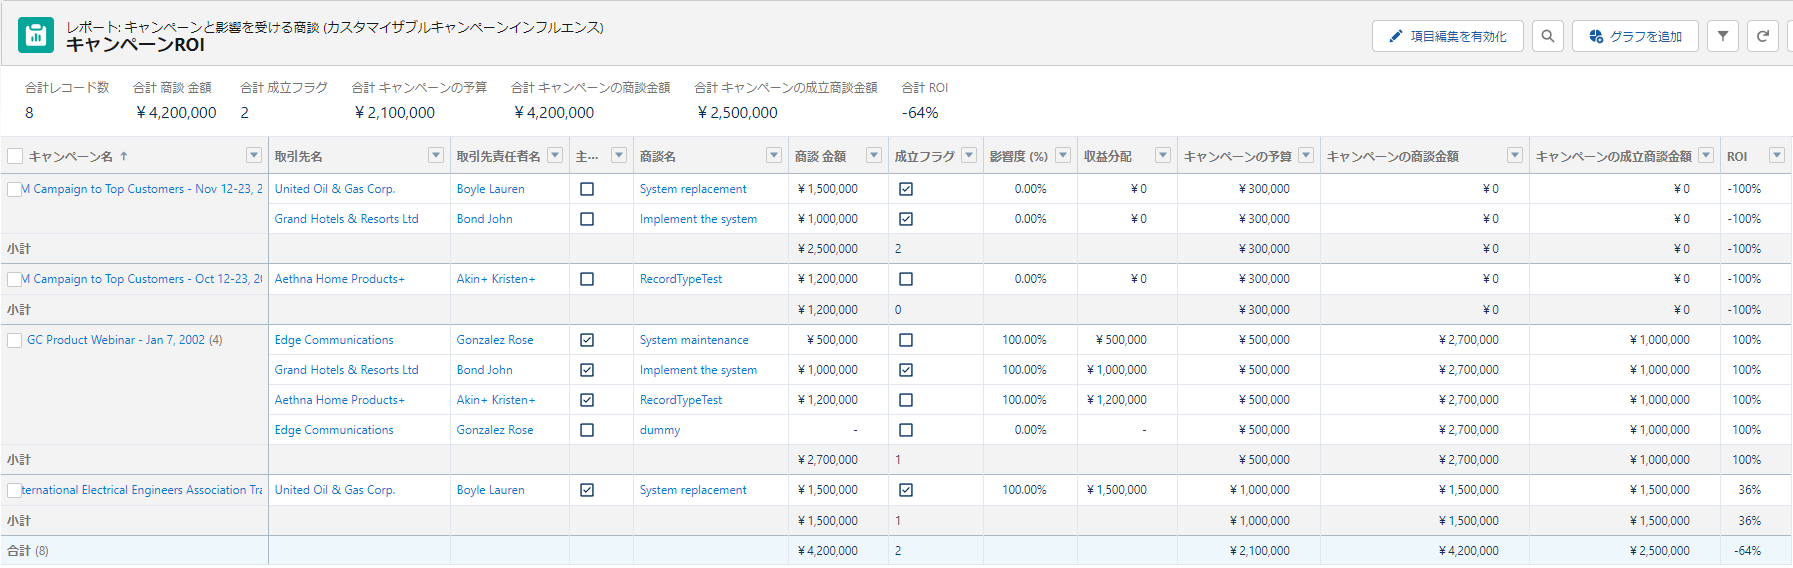1793x568 pixels.
Task: Expand the ROI column options menu
Action: [1776, 155]
